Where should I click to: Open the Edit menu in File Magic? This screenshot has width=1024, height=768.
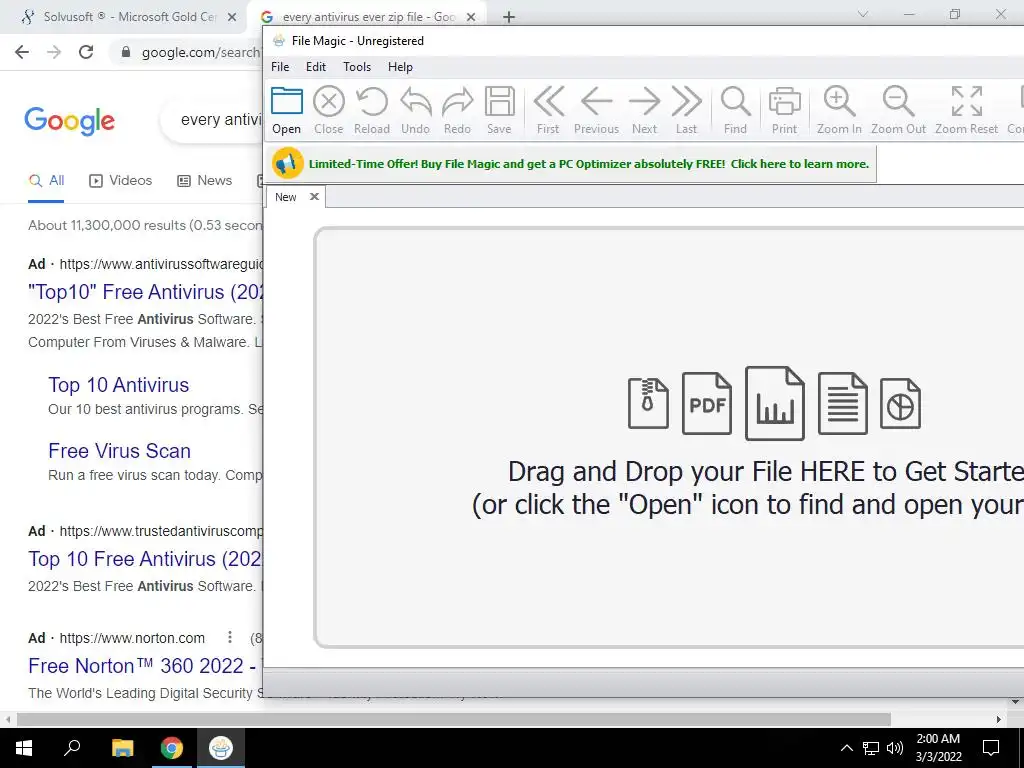pos(316,67)
